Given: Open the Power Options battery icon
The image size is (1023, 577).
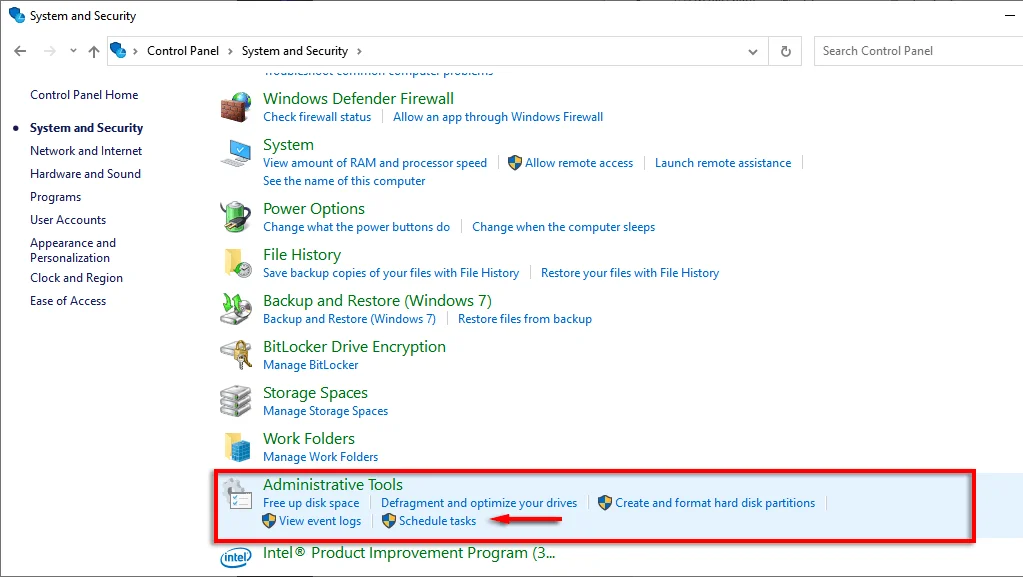Looking at the screenshot, I should [x=236, y=217].
